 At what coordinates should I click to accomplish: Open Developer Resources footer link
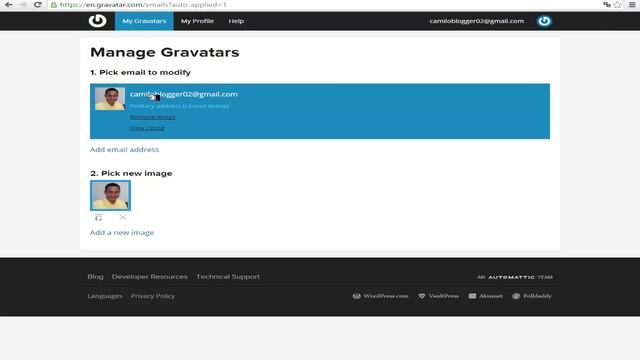(149, 276)
